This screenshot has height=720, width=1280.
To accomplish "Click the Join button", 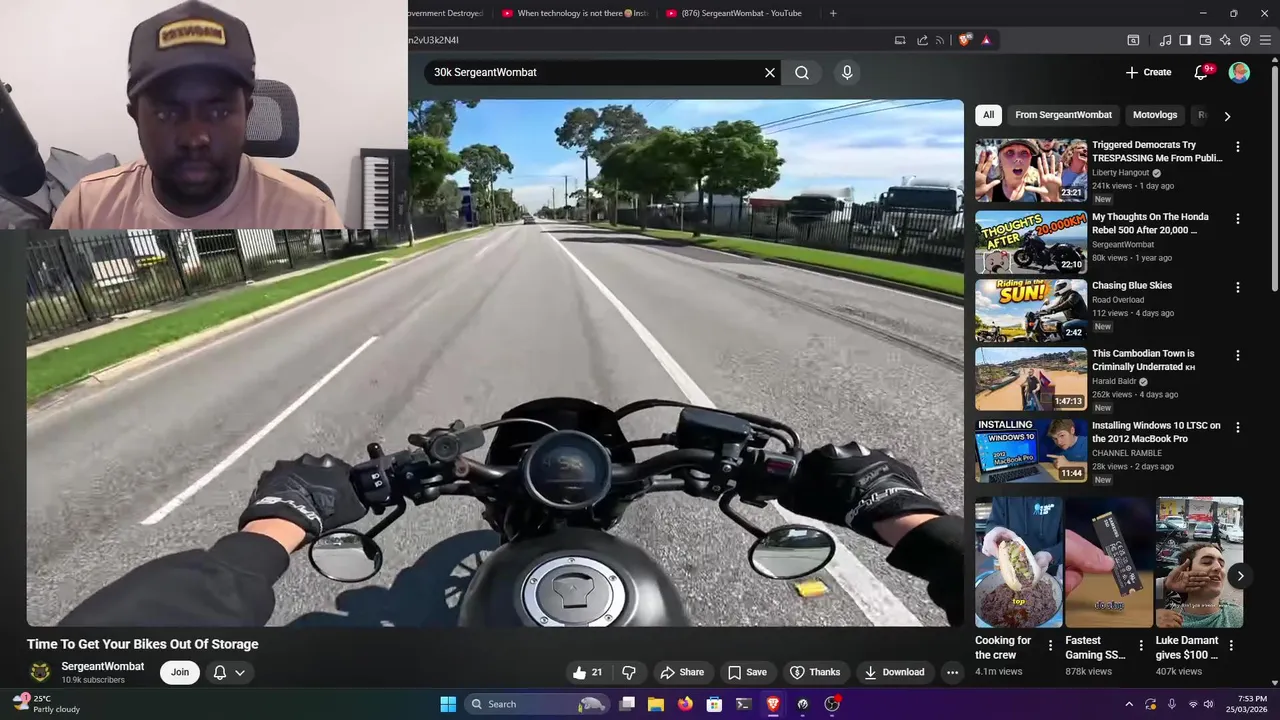I will point(180,672).
